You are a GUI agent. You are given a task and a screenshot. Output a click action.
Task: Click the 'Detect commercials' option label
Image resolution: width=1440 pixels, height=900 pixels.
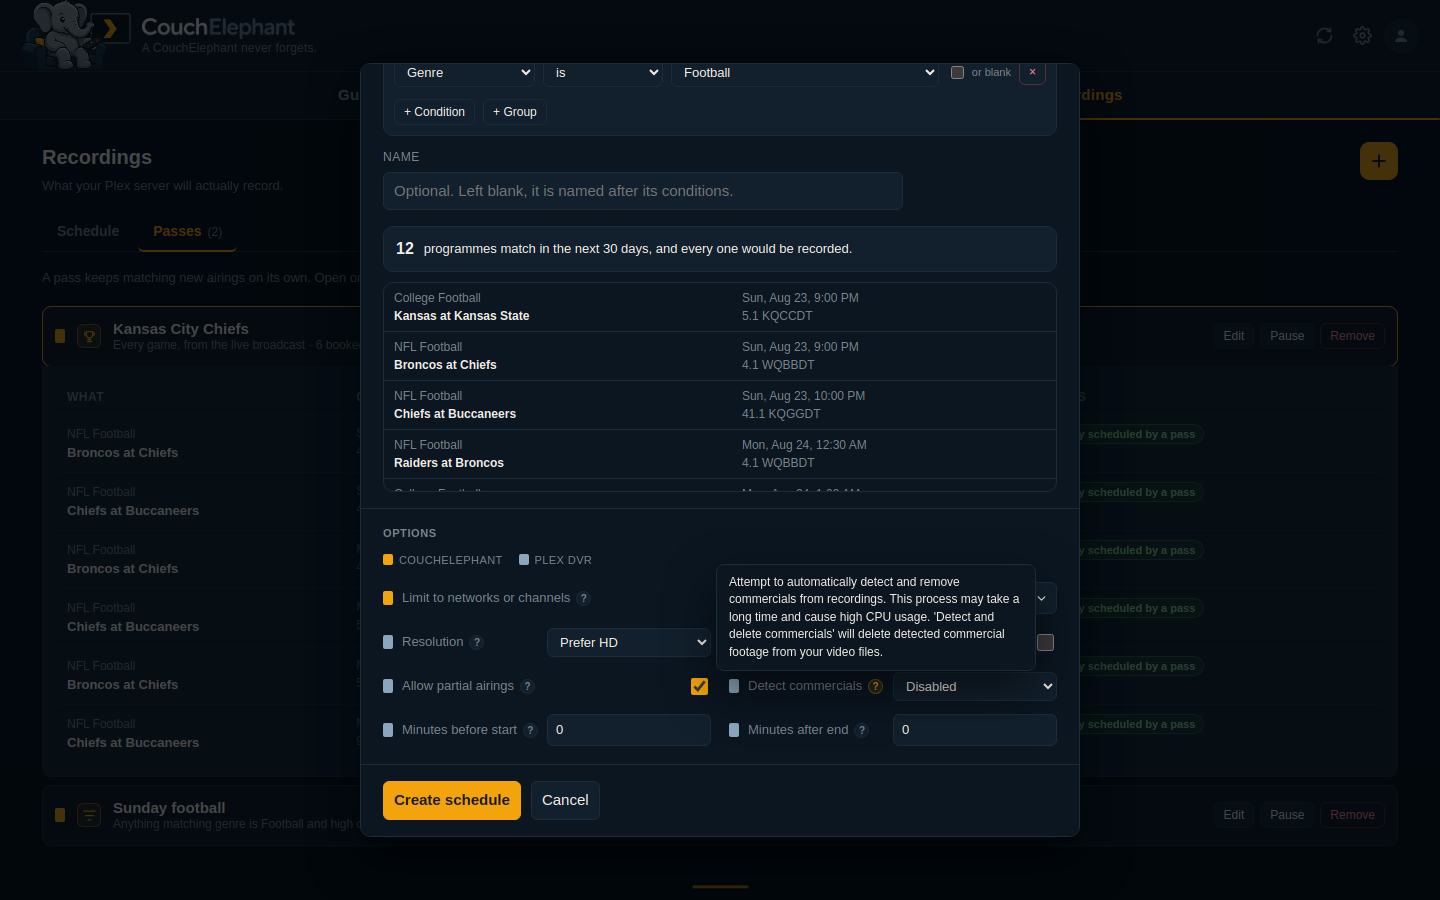805,686
